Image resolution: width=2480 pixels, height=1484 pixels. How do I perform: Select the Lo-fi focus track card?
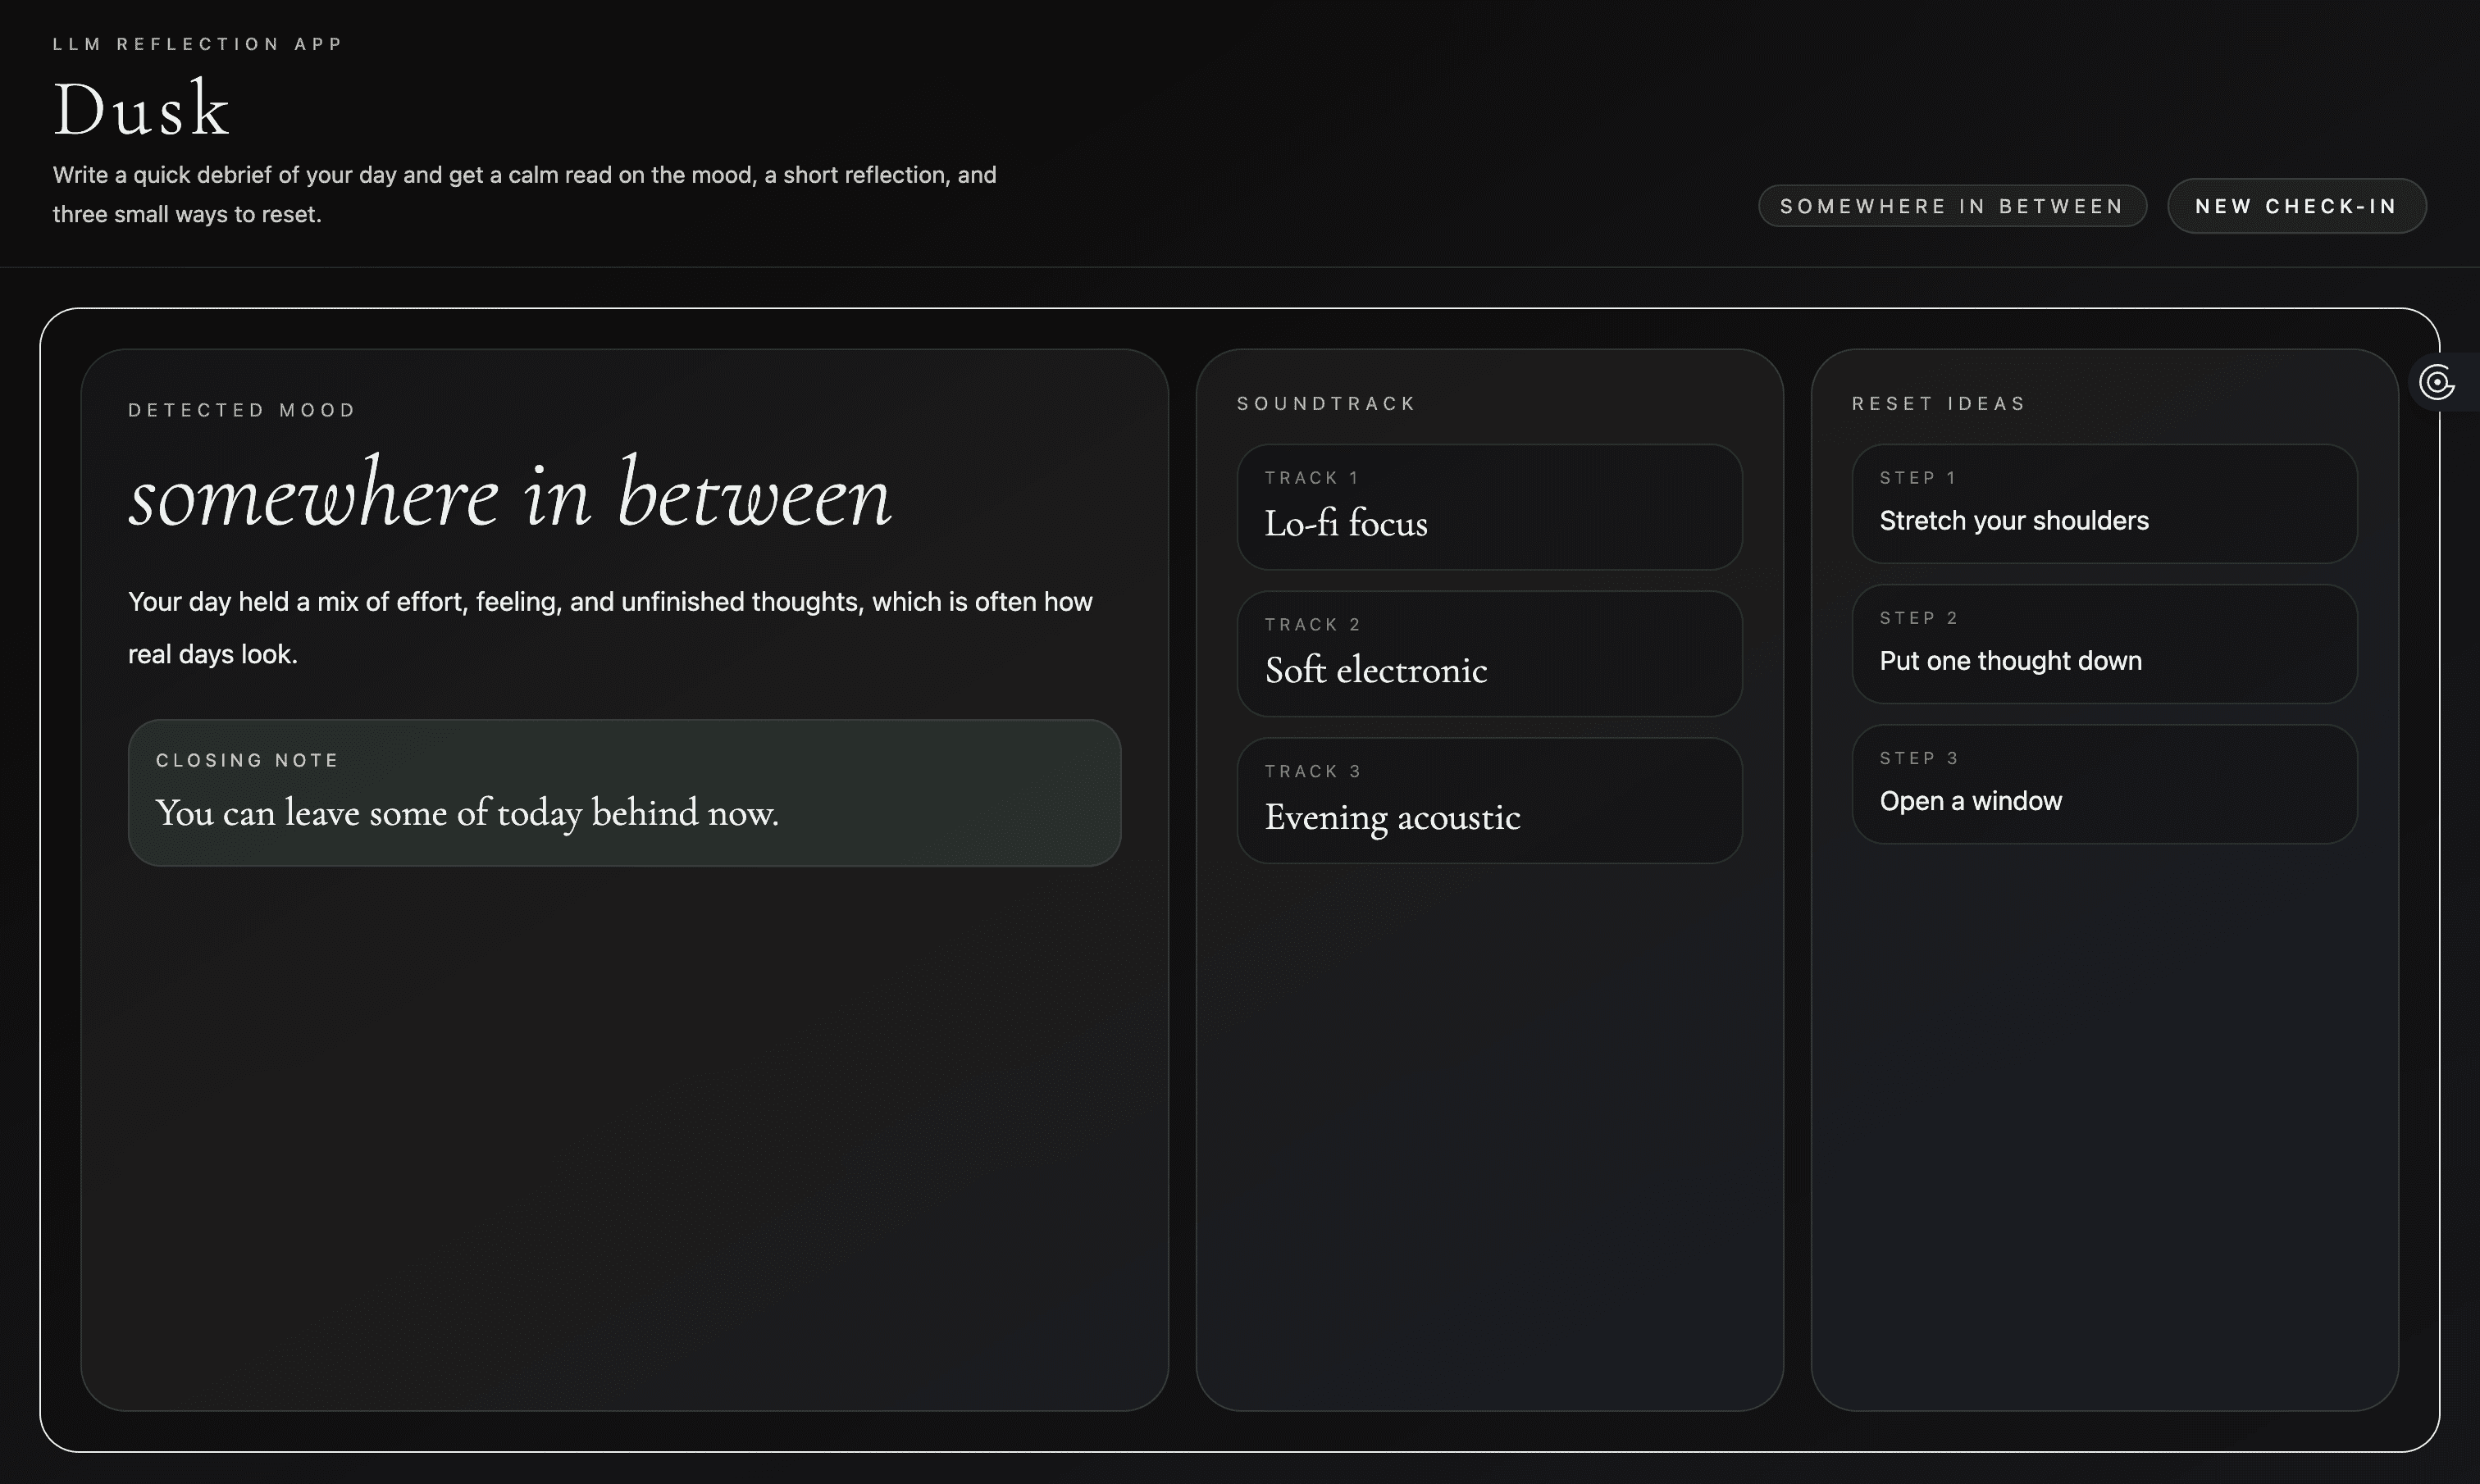[1488, 507]
